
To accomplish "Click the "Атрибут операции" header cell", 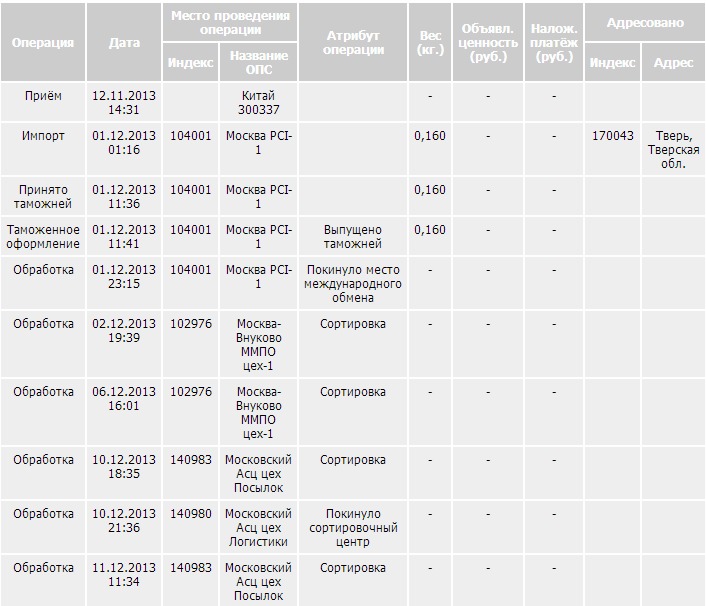I will coord(354,43).
